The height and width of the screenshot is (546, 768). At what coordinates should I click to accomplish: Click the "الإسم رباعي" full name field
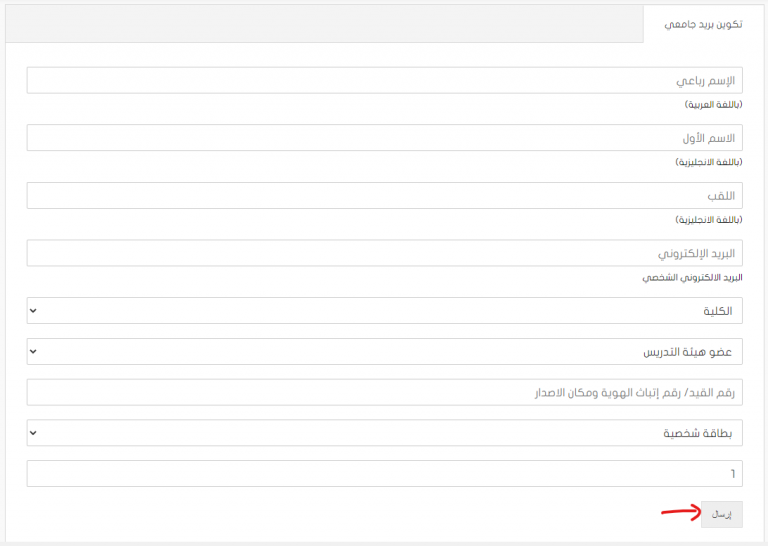point(384,80)
